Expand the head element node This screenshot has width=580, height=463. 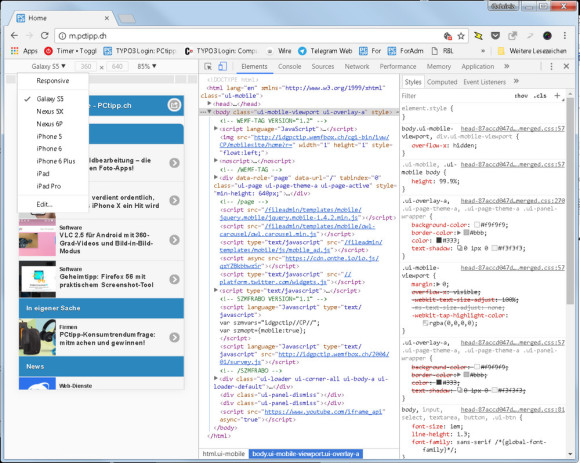tap(209, 104)
